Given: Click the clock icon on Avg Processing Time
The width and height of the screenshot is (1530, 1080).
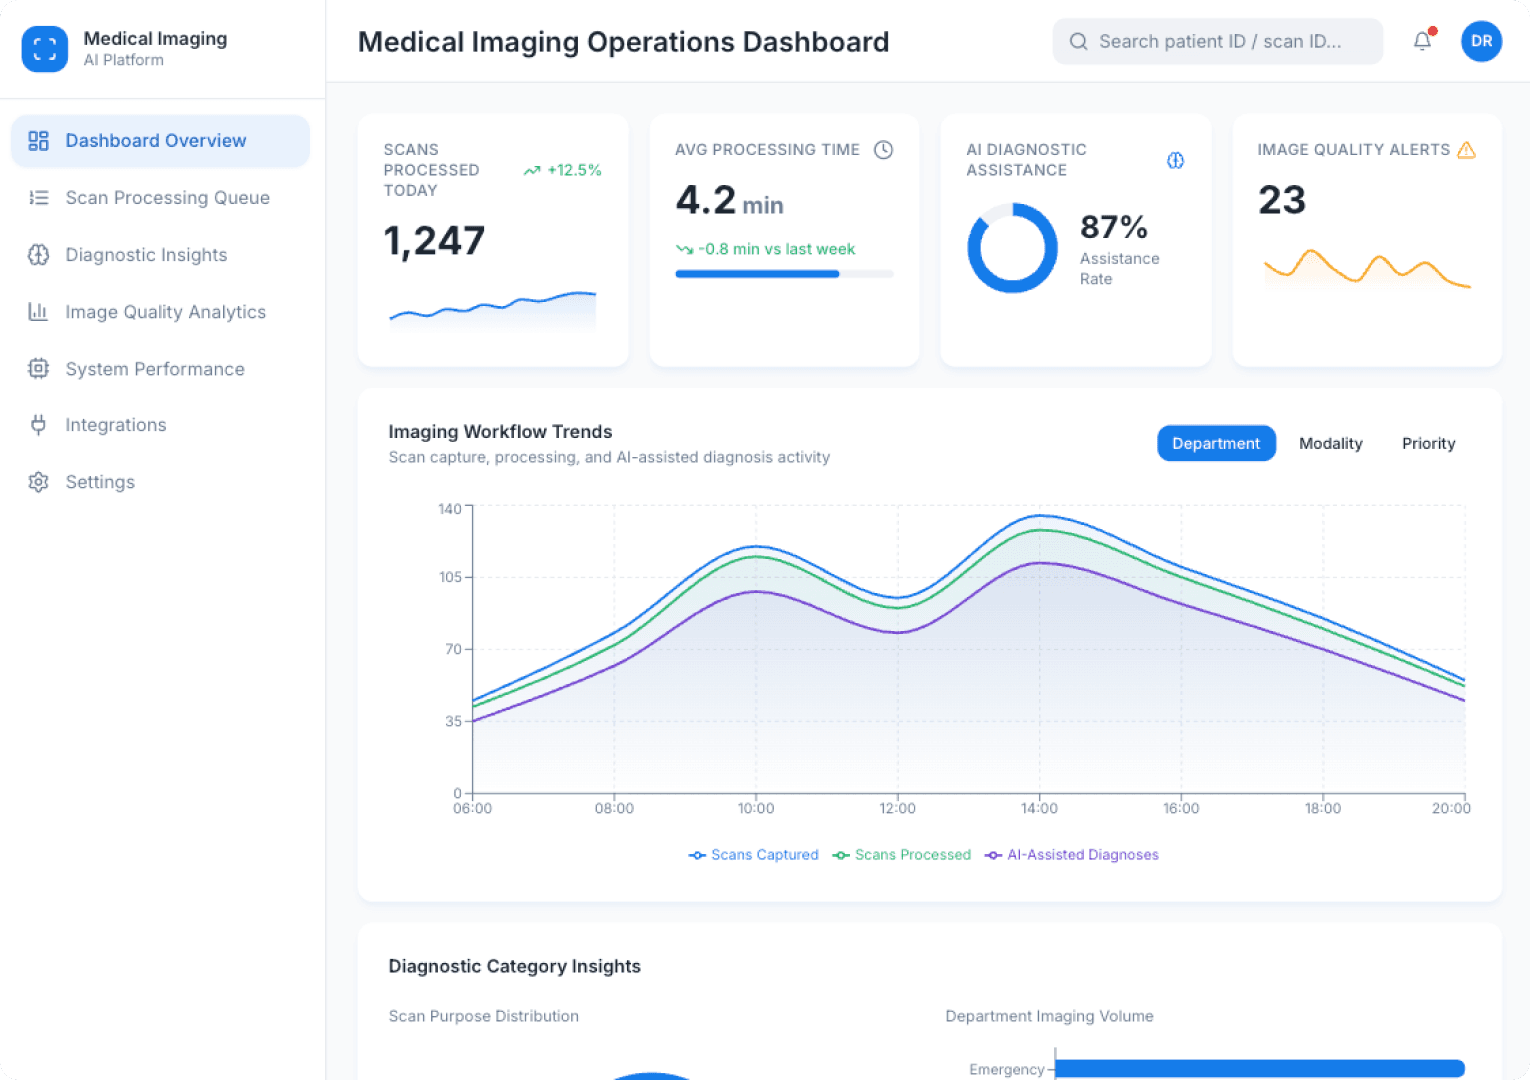Looking at the screenshot, I should click(883, 150).
